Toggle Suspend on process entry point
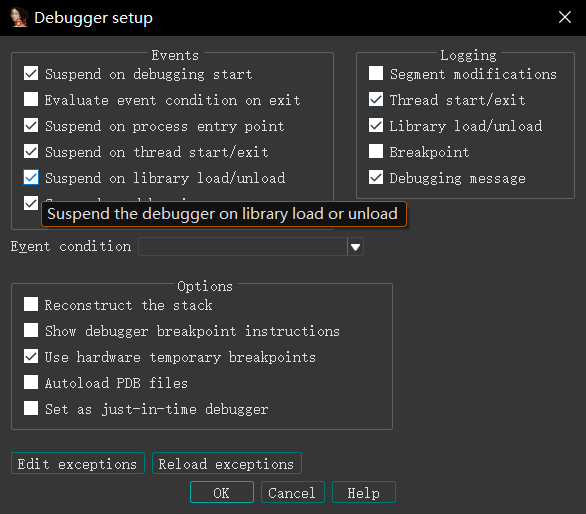This screenshot has height=514, width=586. (31, 125)
